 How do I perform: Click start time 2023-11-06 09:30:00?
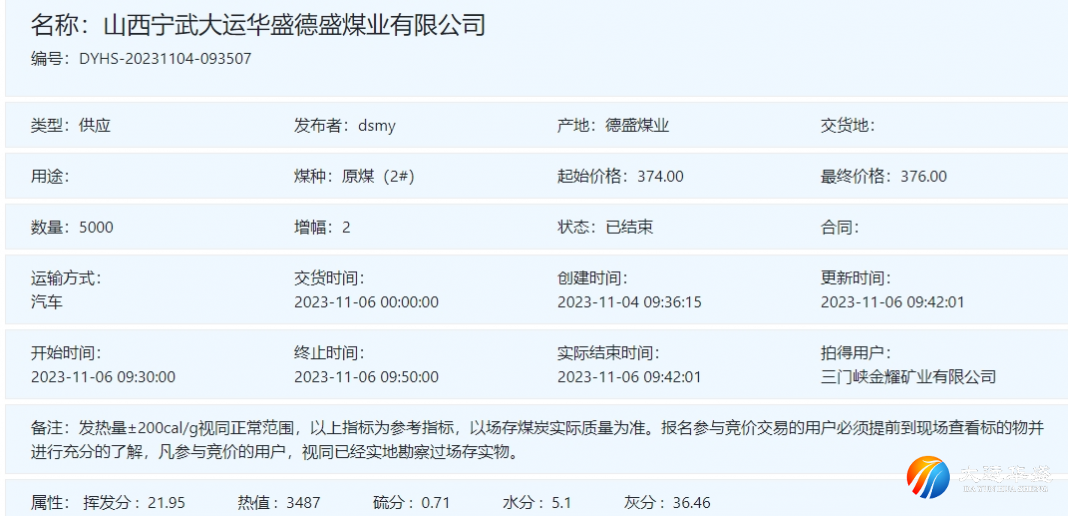coord(103,377)
